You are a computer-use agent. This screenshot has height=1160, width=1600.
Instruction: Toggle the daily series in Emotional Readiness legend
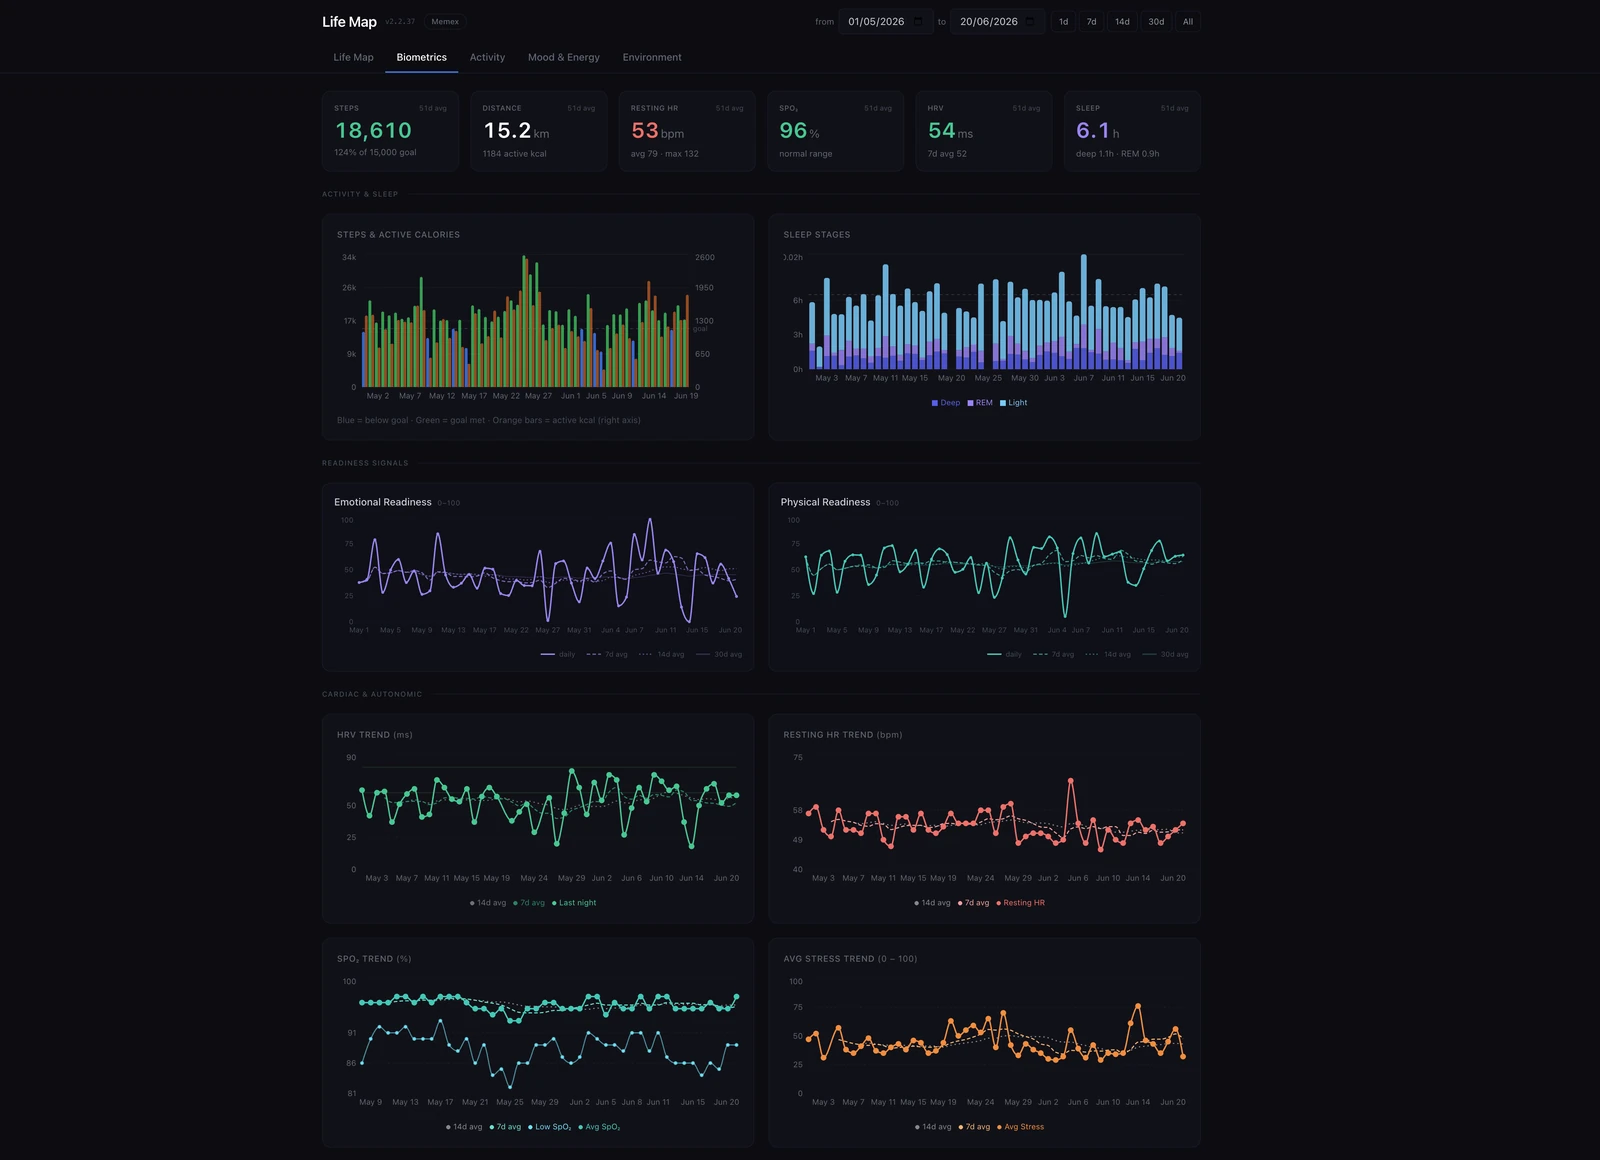pyautogui.click(x=557, y=654)
